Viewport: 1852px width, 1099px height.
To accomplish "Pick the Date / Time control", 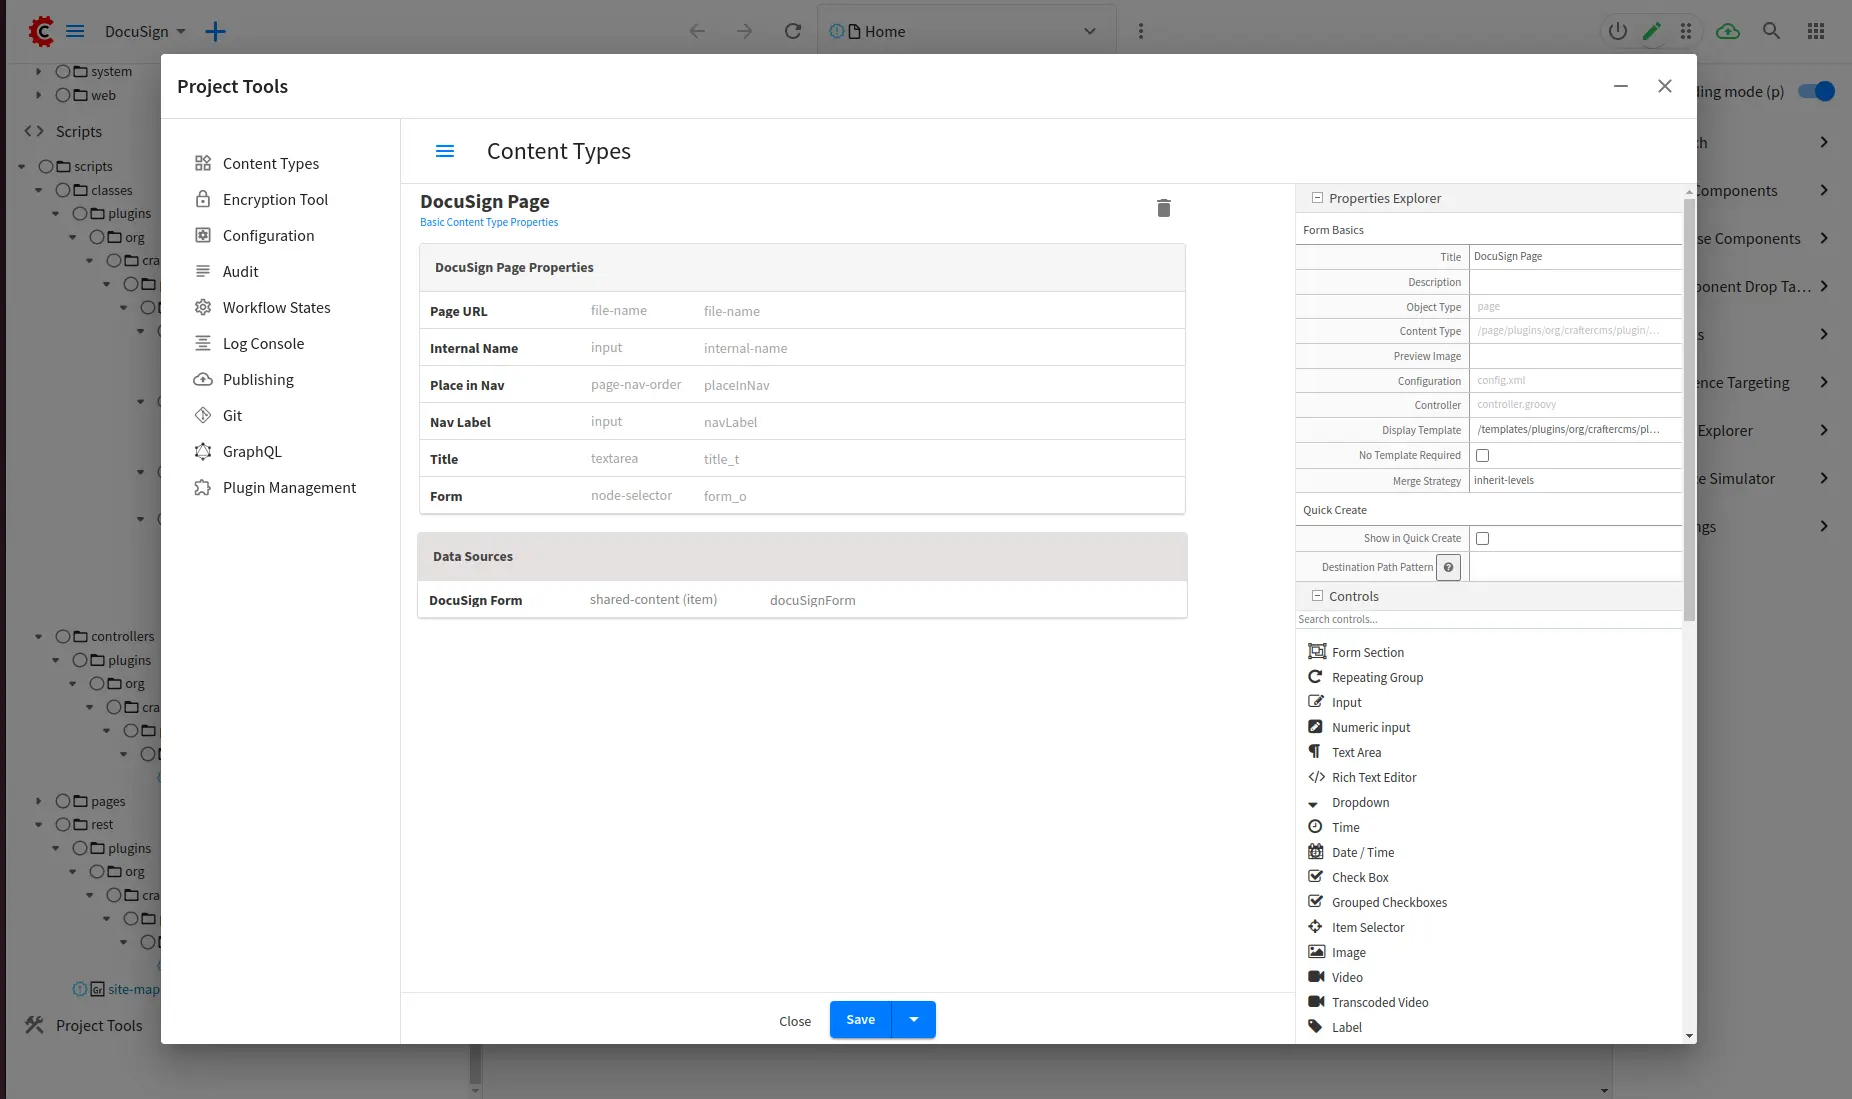I will pyautogui.click(x=1362, y=852).
